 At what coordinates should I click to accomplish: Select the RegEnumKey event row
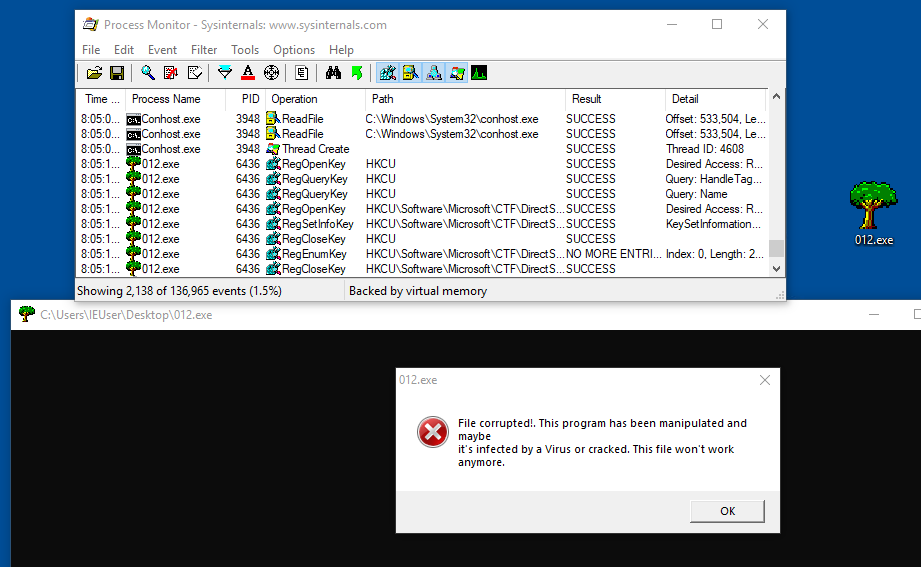pos(422,254)
